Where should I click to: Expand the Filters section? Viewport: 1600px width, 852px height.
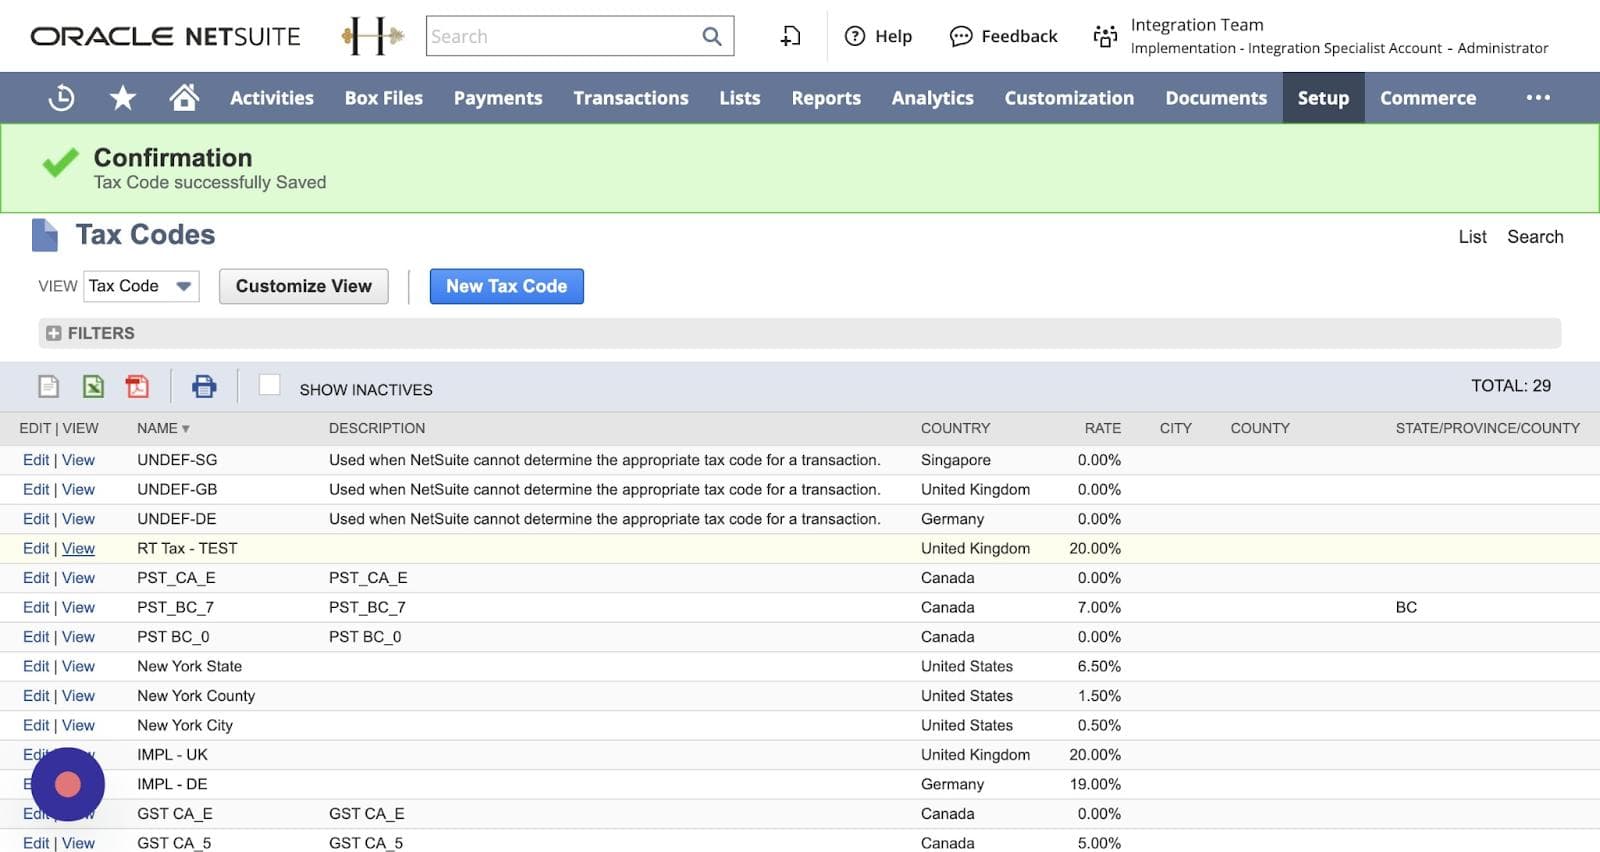(54, 333)
